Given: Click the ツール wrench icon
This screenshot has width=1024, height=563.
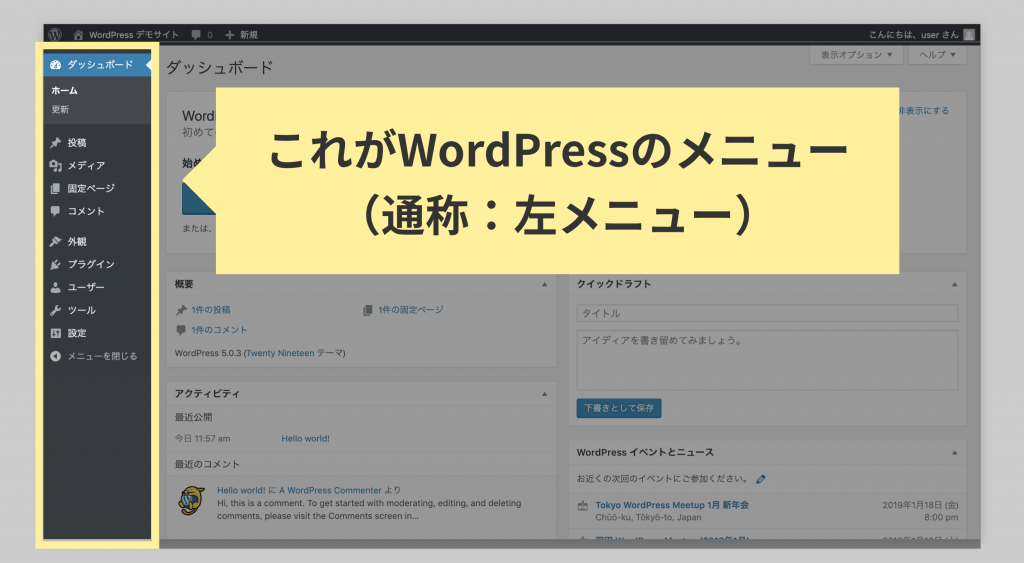Looking at the screenshot, I should [56, 310].
